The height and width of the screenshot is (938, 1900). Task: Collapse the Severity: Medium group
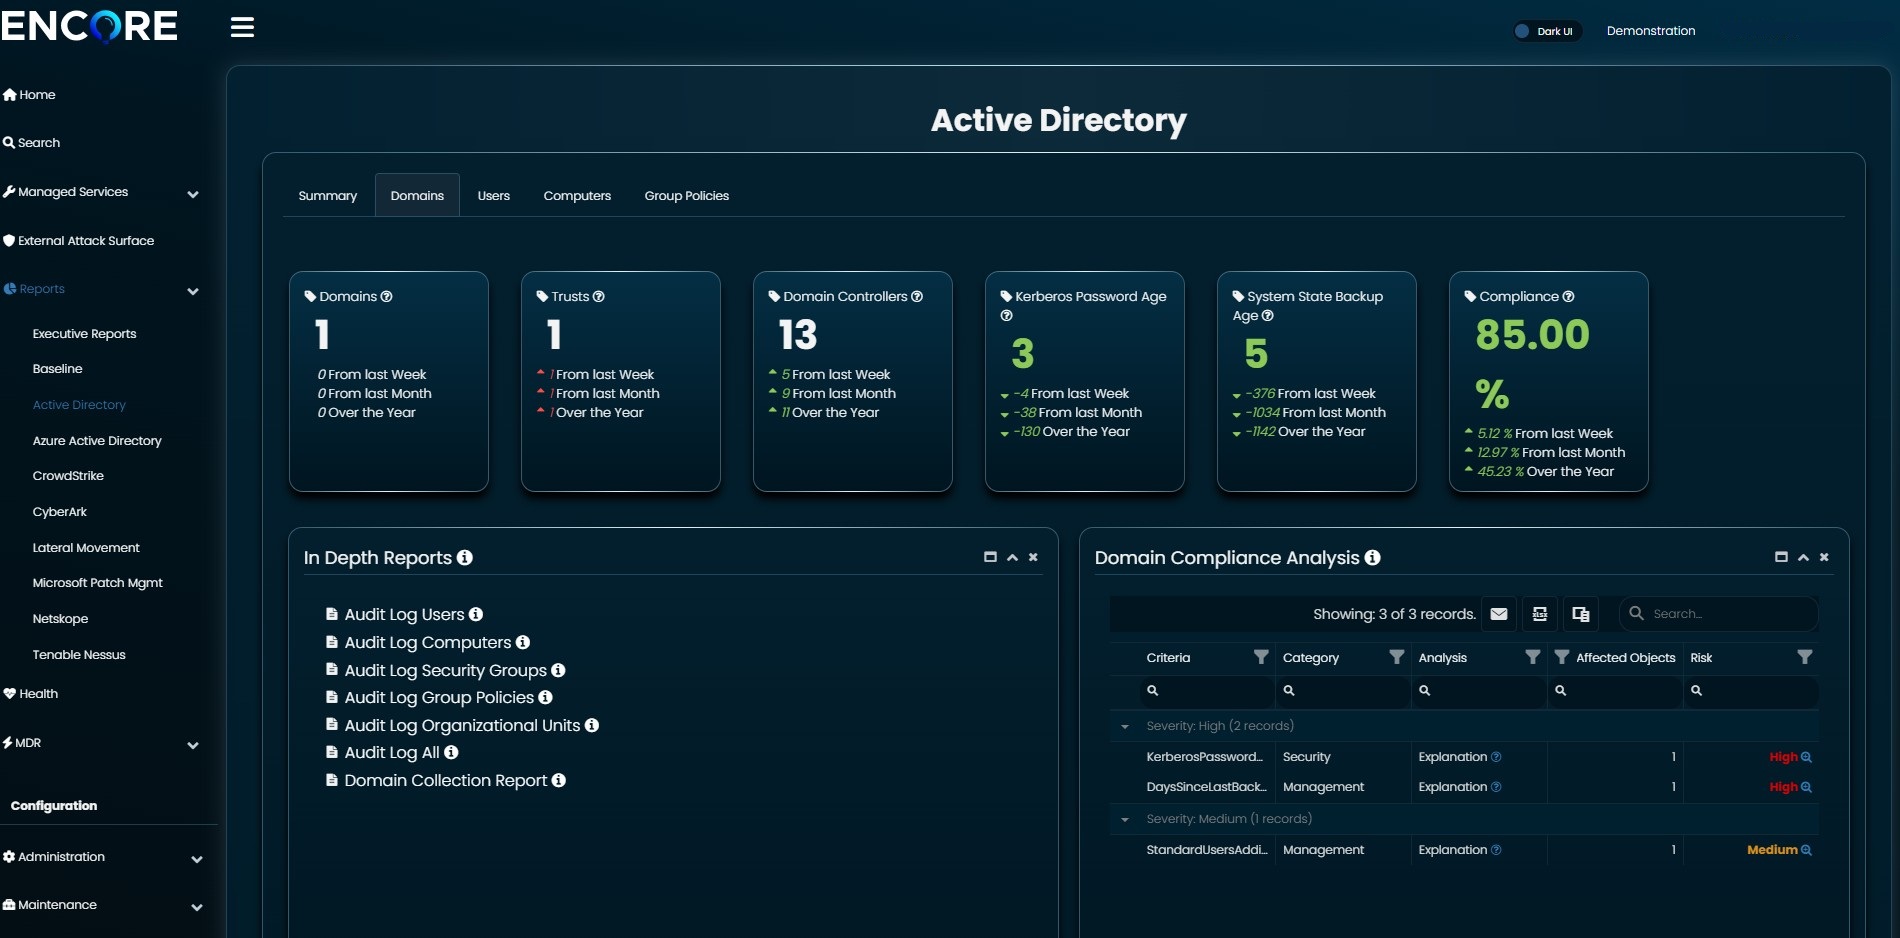[1125, 820]
